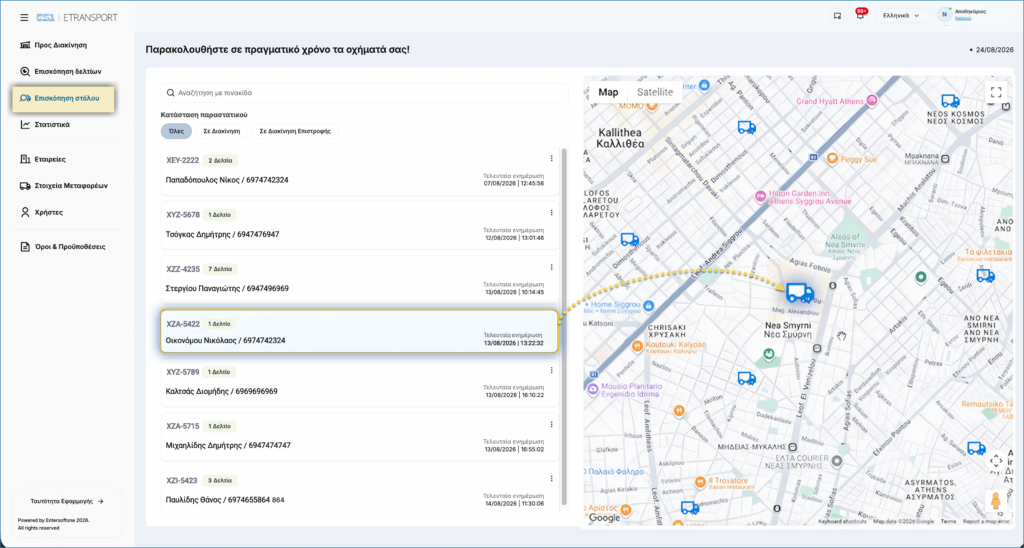Open the Ελληνικά language dropdown
This screenshot has height=548, width=1024.
[901, 16]
